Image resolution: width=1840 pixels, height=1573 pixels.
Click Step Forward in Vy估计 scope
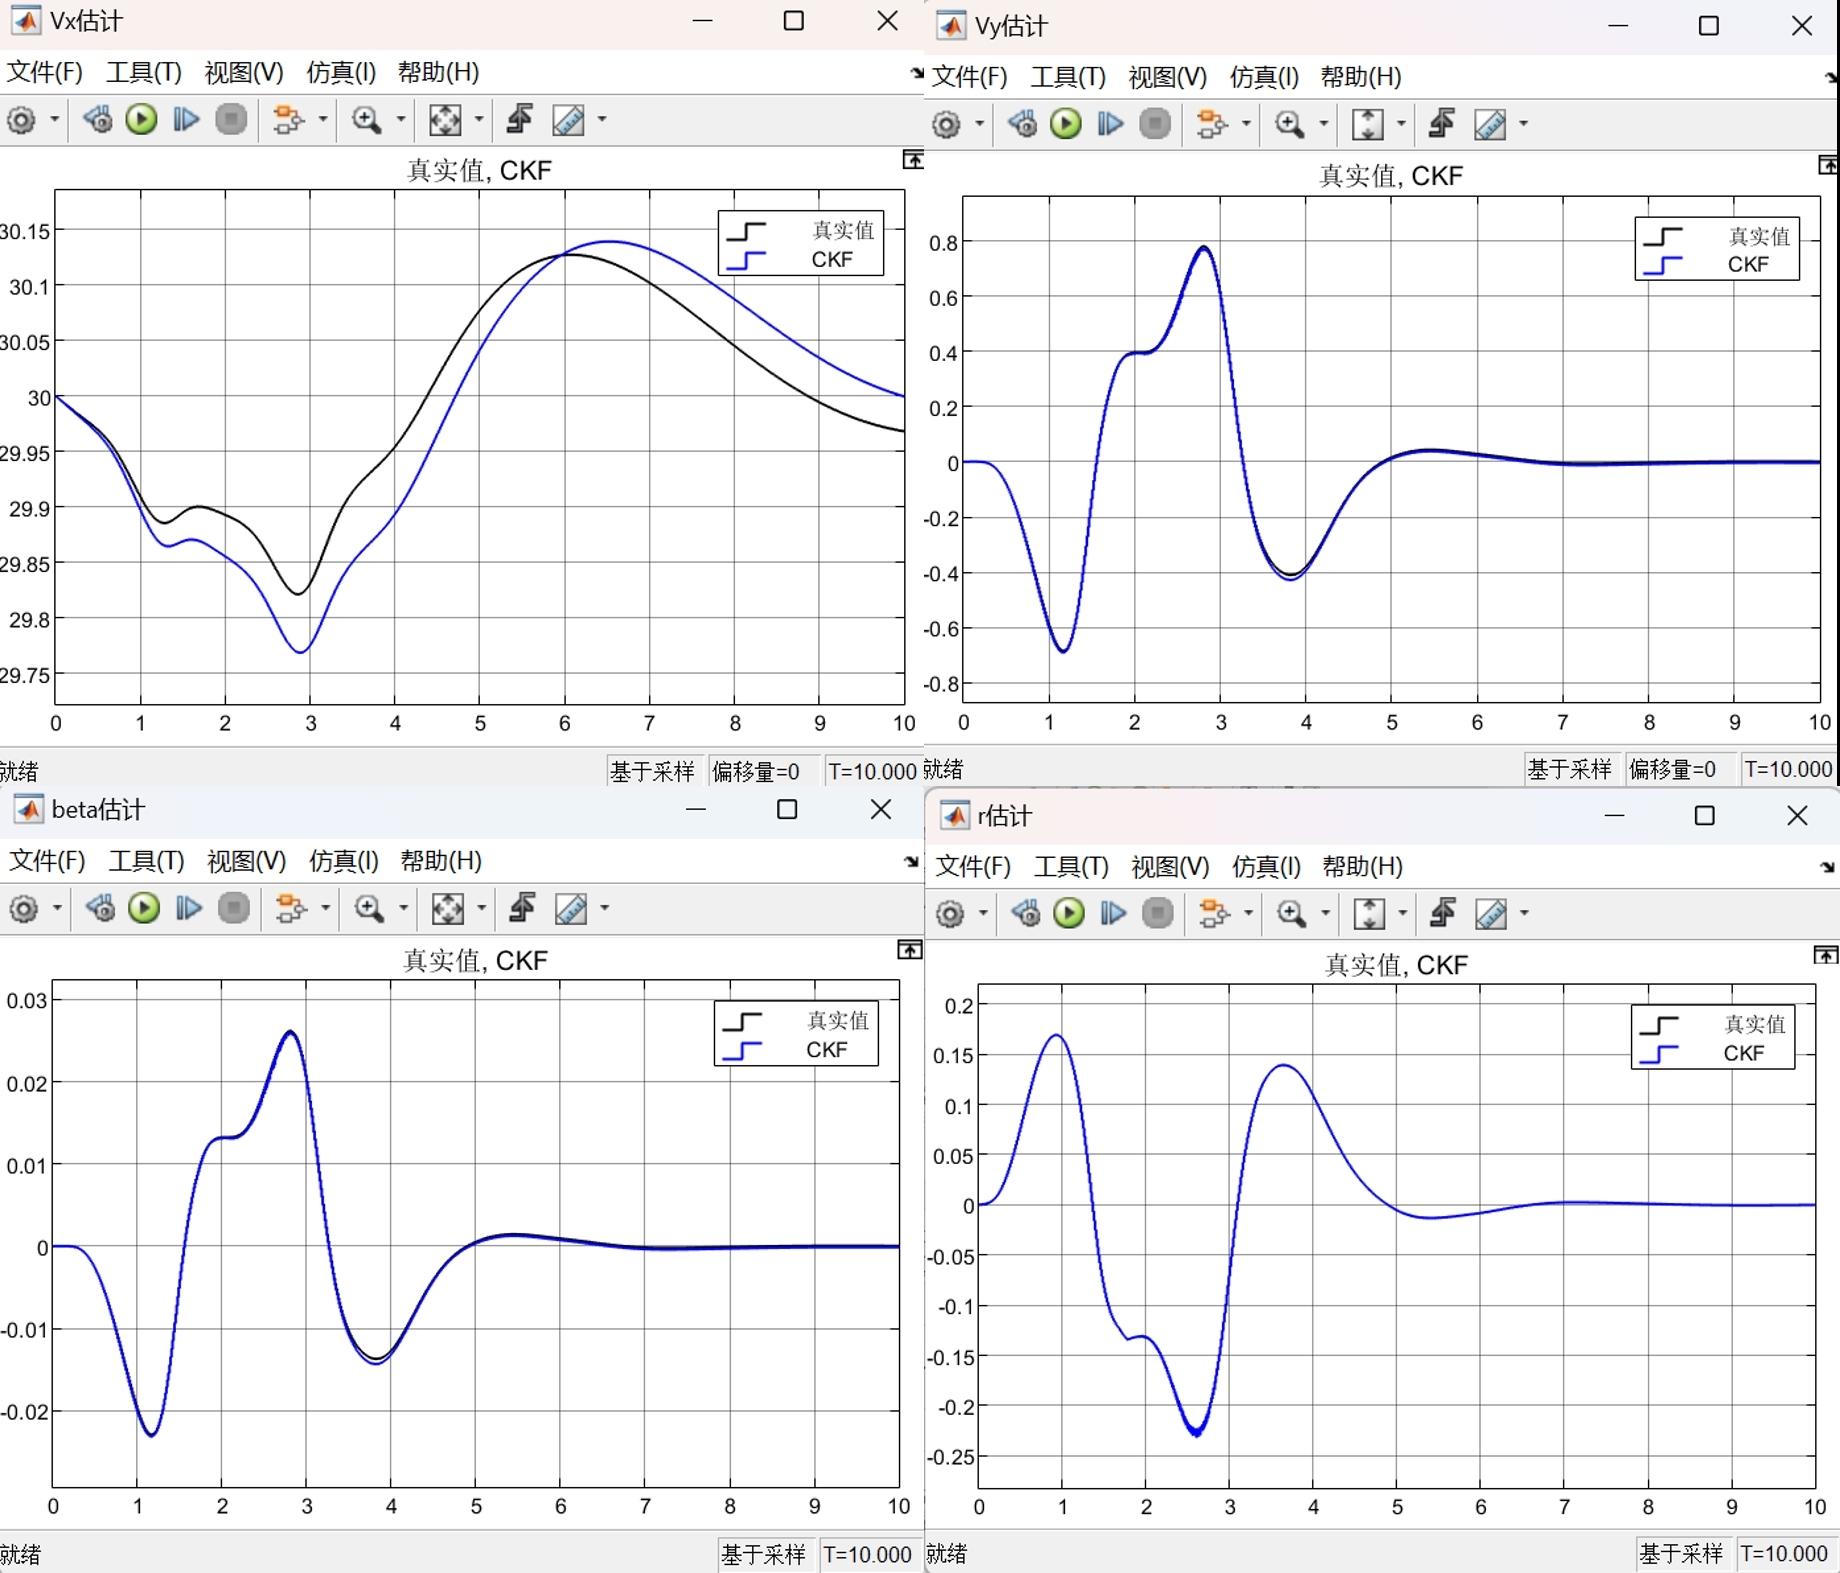tap(1110, 124)
